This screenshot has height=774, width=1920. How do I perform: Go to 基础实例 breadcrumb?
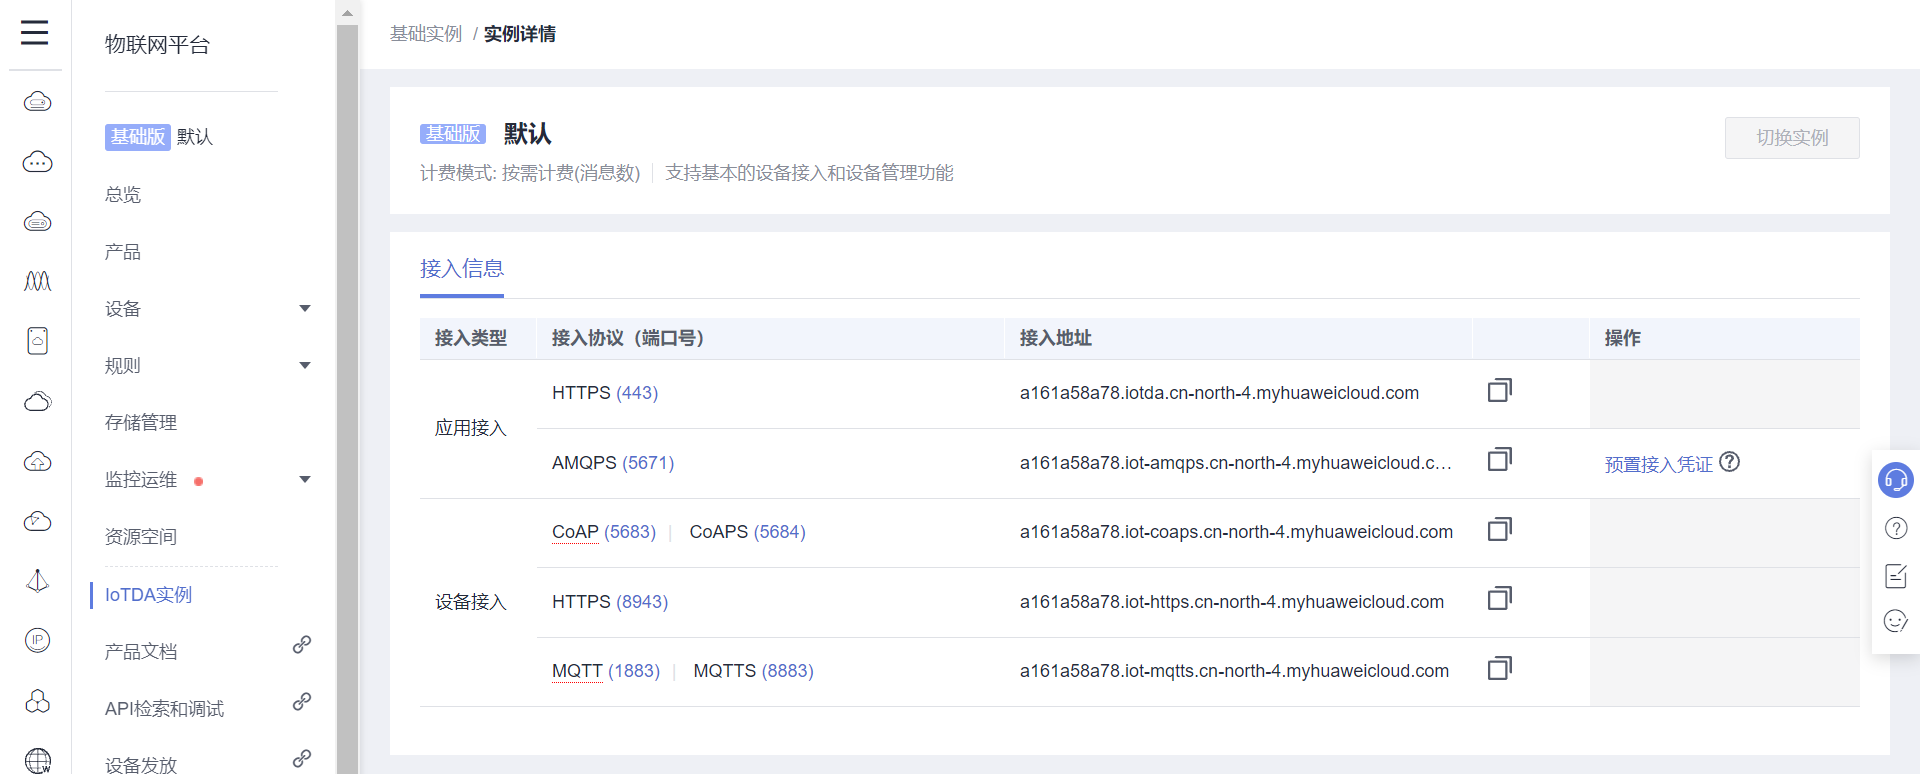426,34
